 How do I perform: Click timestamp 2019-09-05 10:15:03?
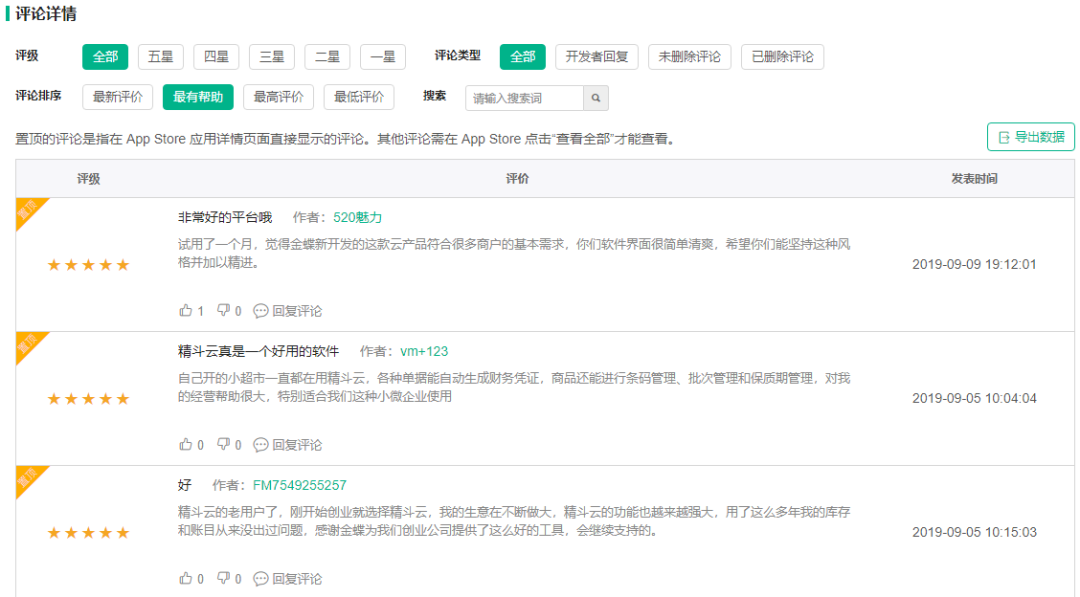[974, 532]
